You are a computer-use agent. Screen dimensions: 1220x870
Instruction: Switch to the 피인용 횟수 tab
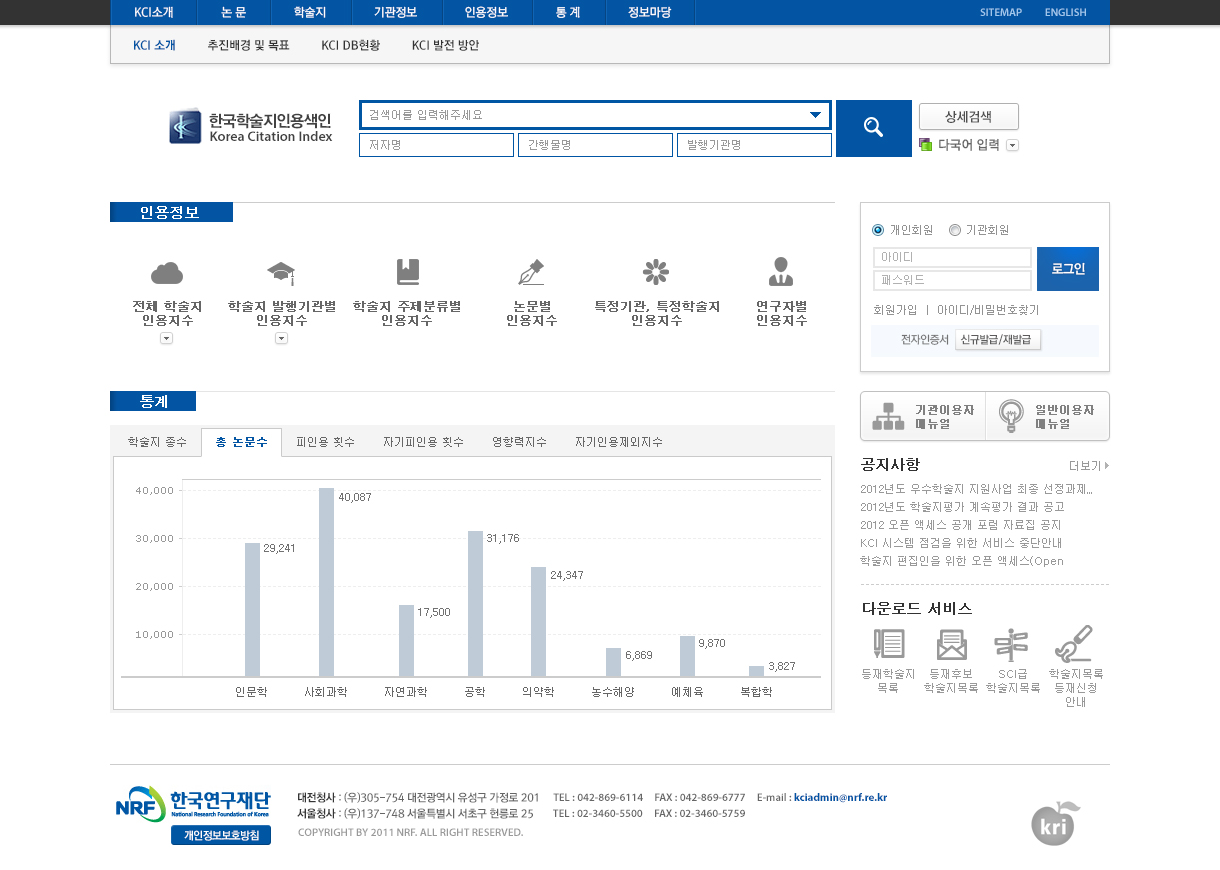pos(325,442)
